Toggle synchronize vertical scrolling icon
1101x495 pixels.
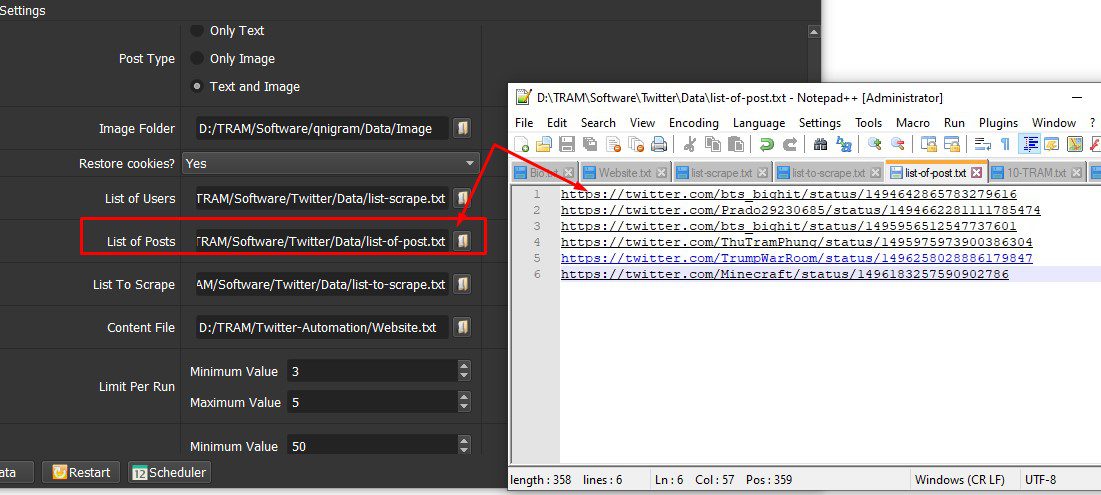click(928, 145)
